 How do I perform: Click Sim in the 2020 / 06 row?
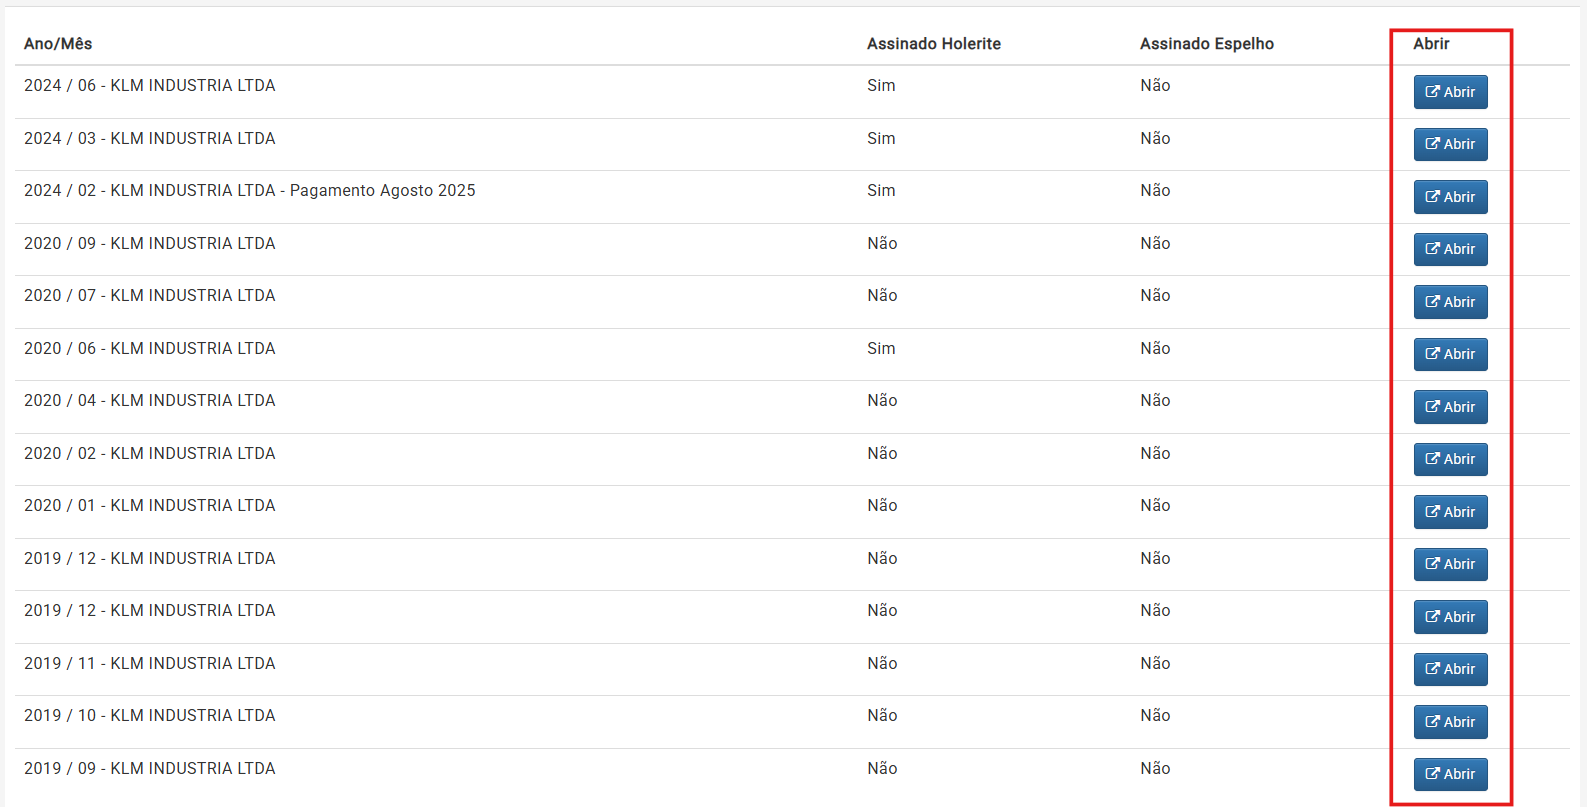click(881, 349)
